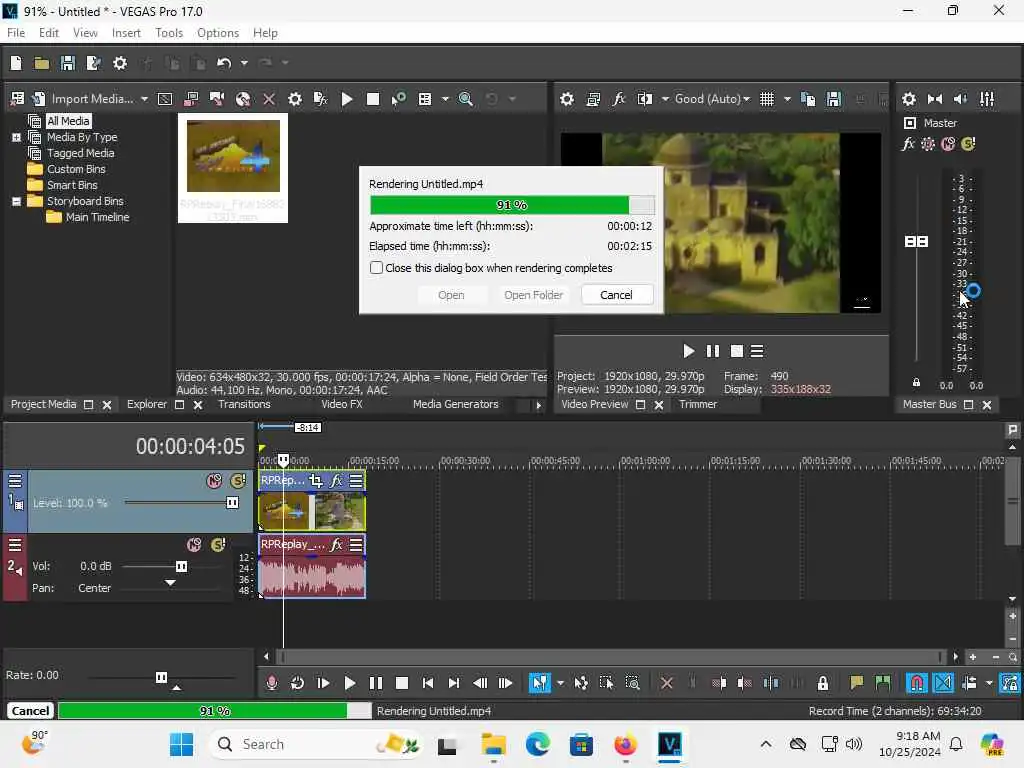Click Video Output FX icon in preview

click(x=618, y=99)
